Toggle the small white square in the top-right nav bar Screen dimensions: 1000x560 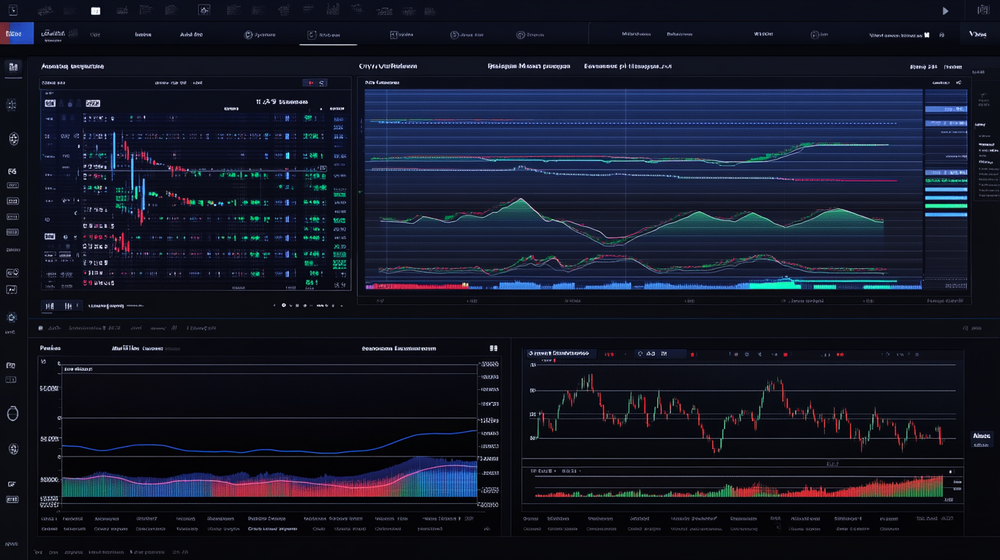[926, 34]
